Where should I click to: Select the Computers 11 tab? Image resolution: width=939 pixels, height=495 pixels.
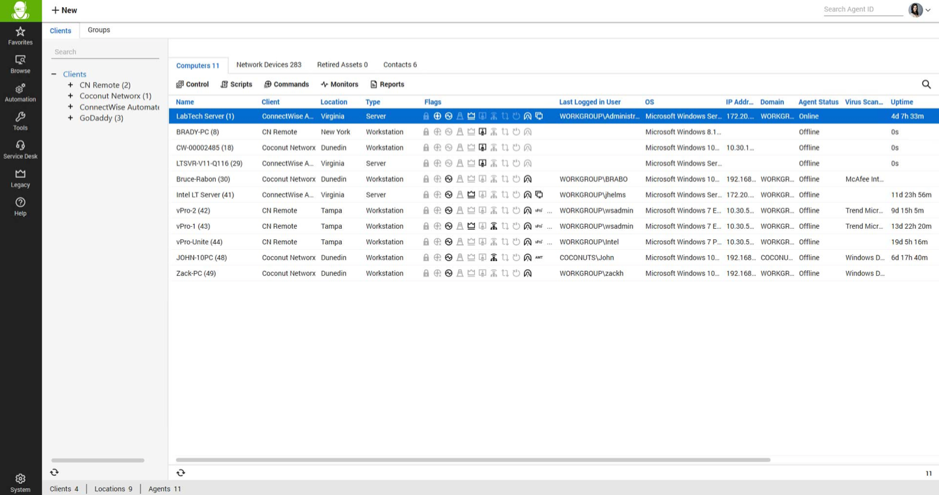point(198,65)
